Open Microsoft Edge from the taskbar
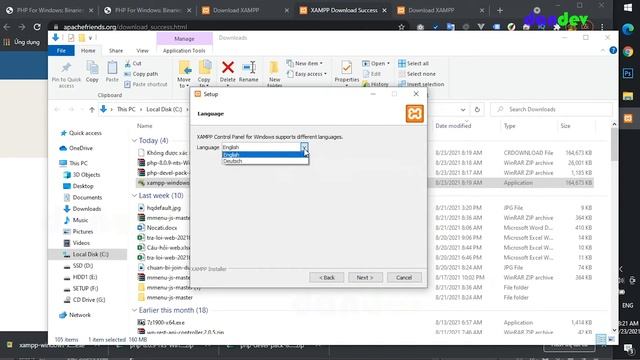Viewport: 640px width, 360px height. pos(628,29)
